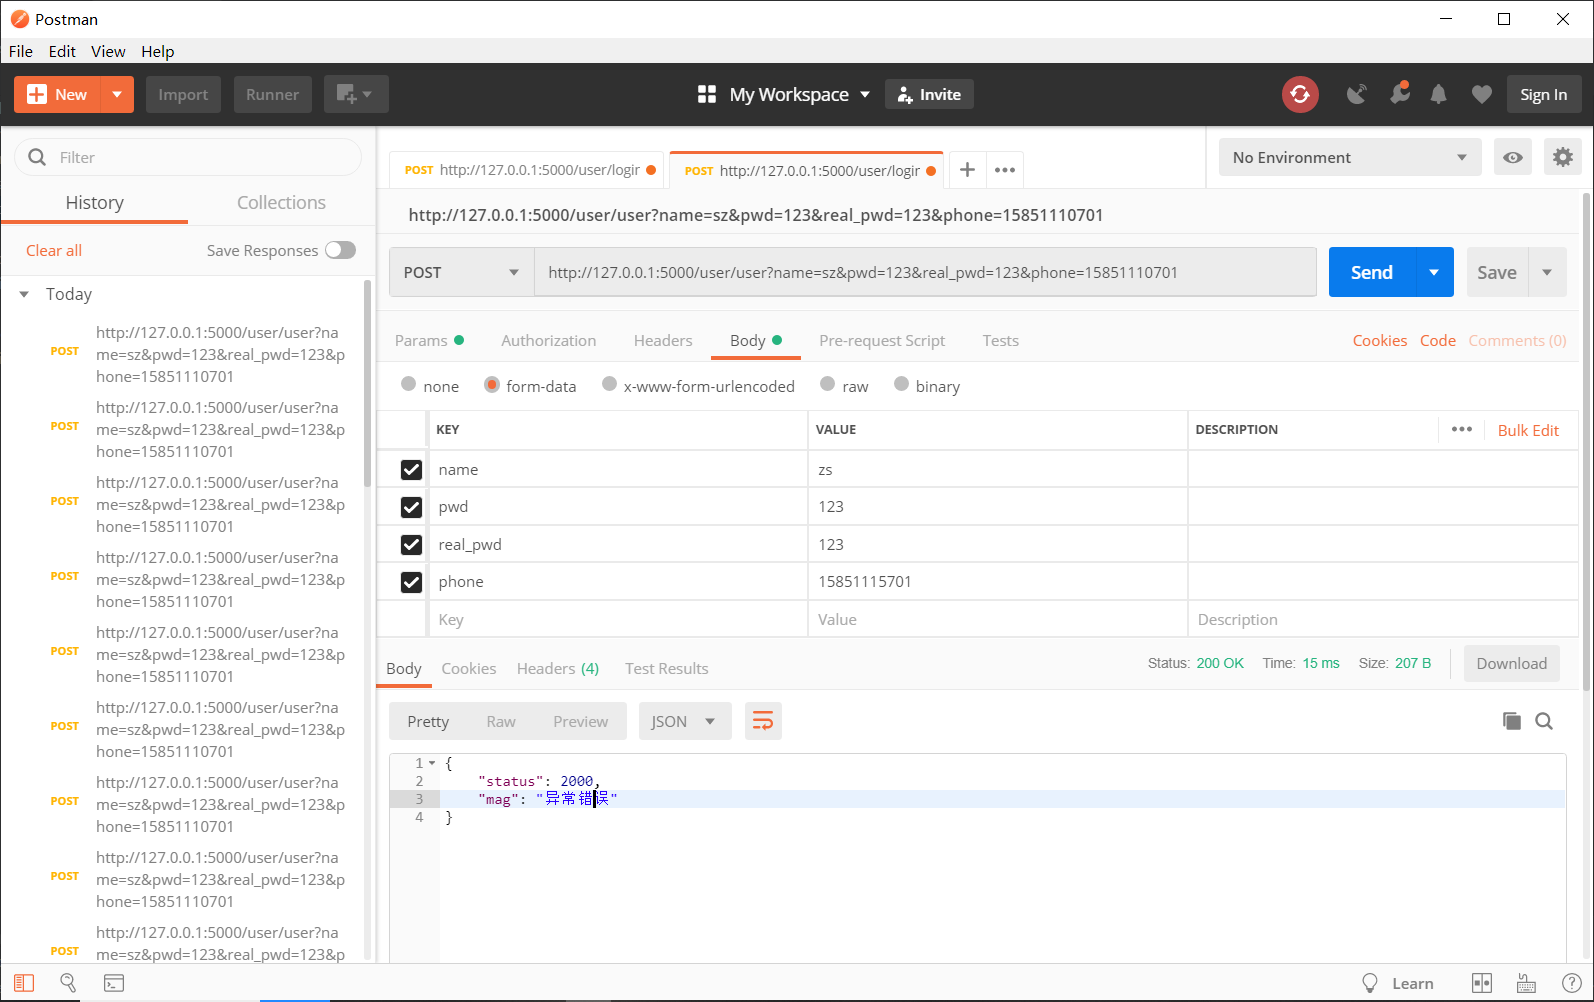1594x1002 pixels.
Task: Select the none body type
Action: [x=408, y=384]
